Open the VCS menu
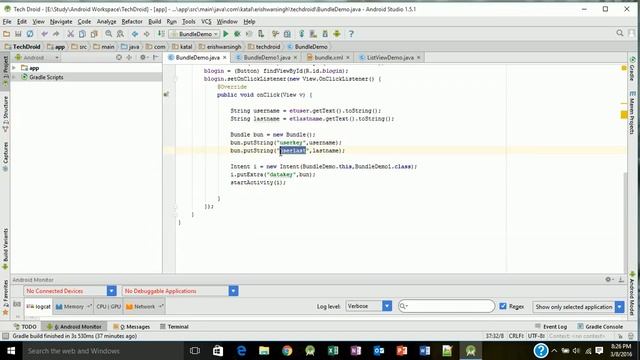Image resolution: width=640 pixels, height=360 pixels. [207, 22]
